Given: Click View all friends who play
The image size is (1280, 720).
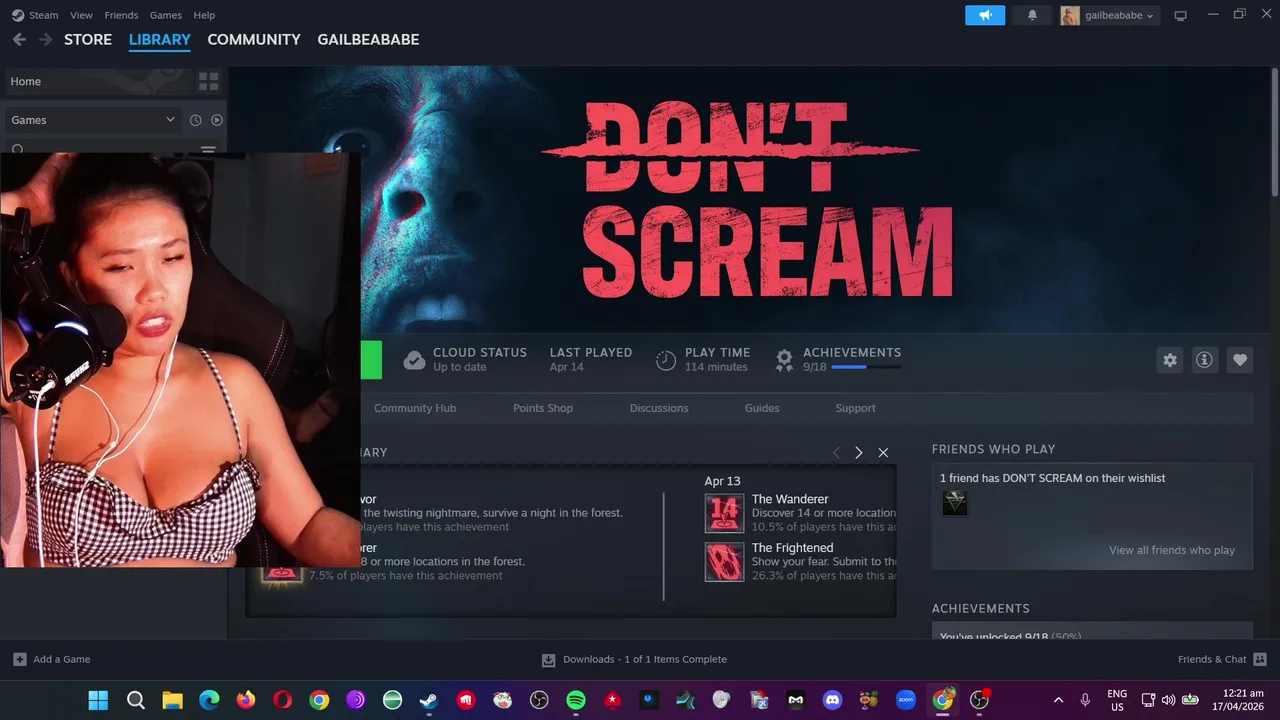Looking at the screenshot, I should click(1171, 550).
